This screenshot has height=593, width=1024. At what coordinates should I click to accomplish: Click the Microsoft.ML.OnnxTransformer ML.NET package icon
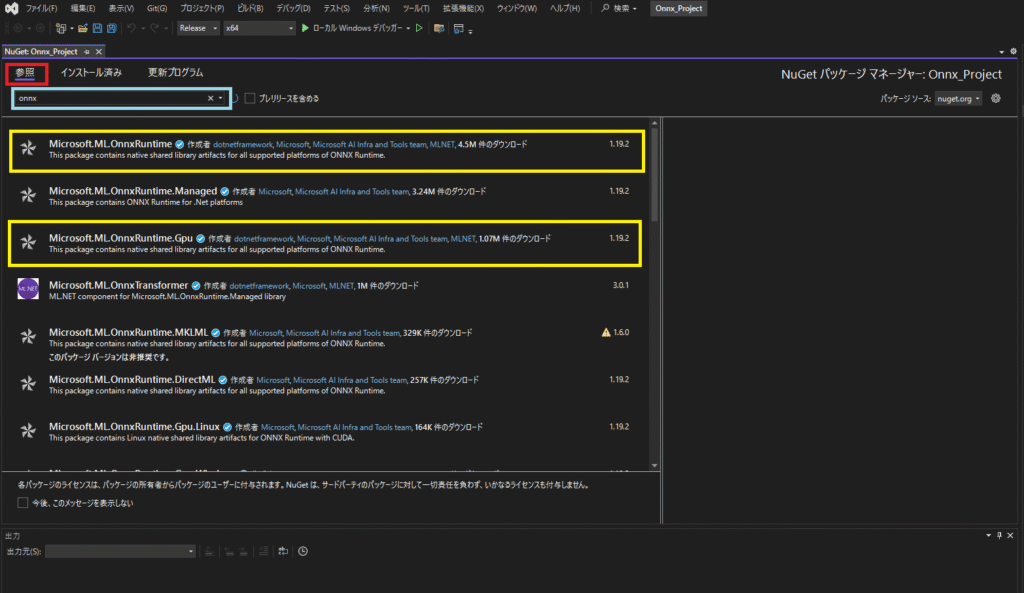click(28, 288)
